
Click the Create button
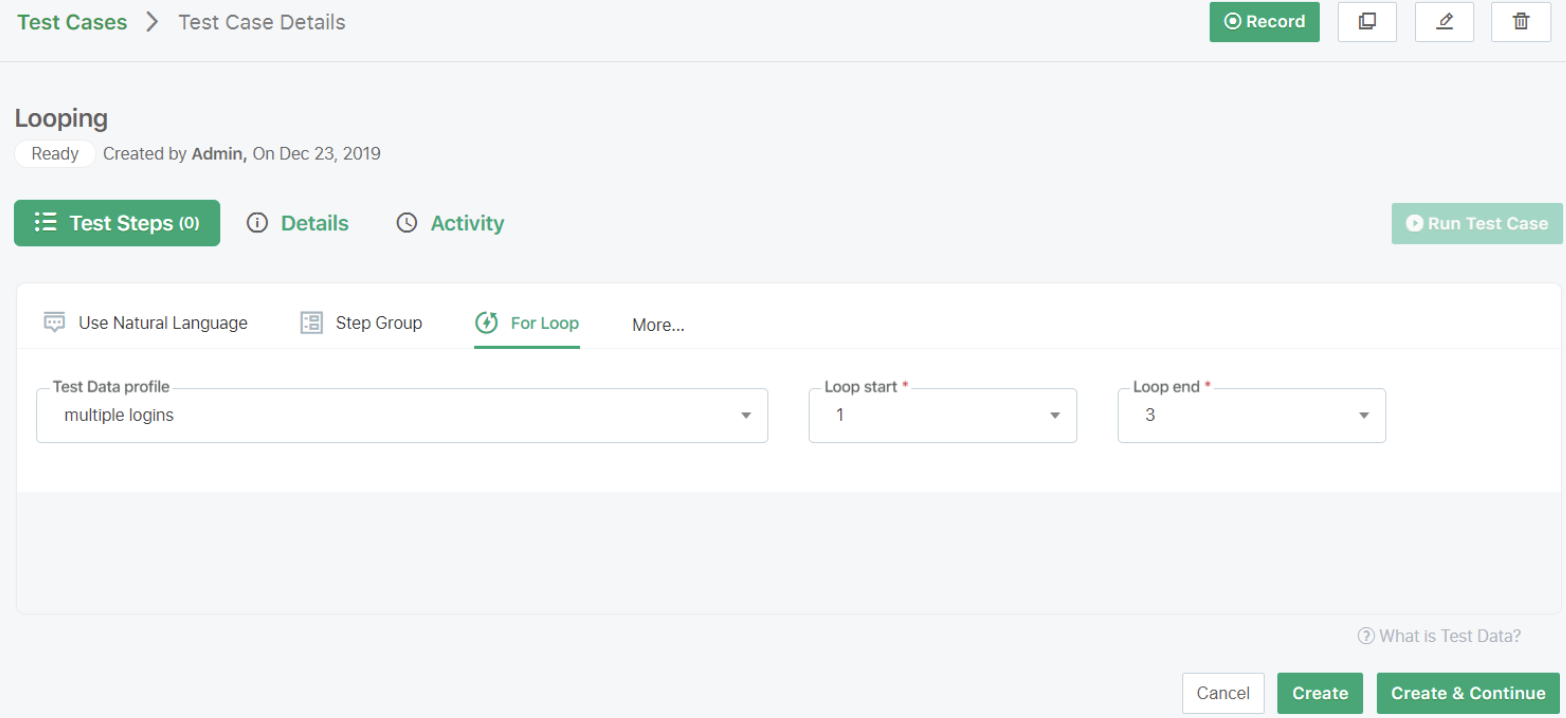click(x=1319, y=693)
